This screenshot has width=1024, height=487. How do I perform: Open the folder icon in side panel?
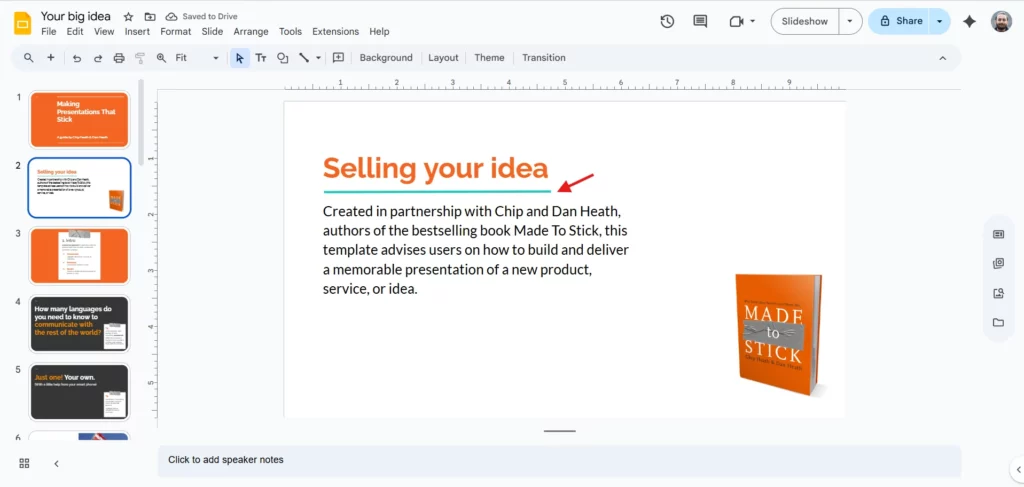(x=998, y=322)
